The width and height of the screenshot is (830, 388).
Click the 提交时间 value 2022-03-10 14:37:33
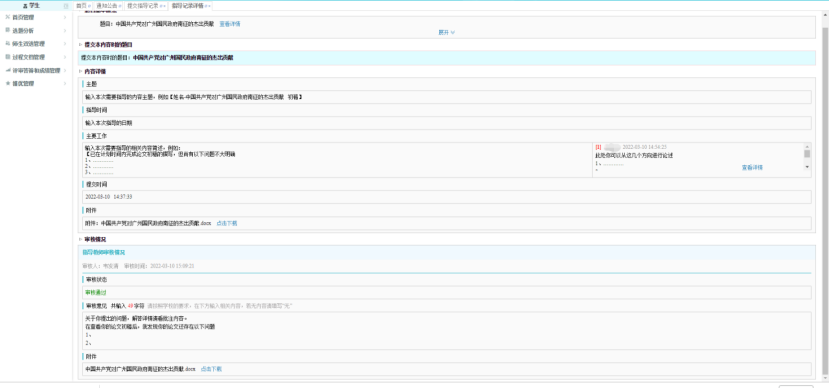point(109,197)
